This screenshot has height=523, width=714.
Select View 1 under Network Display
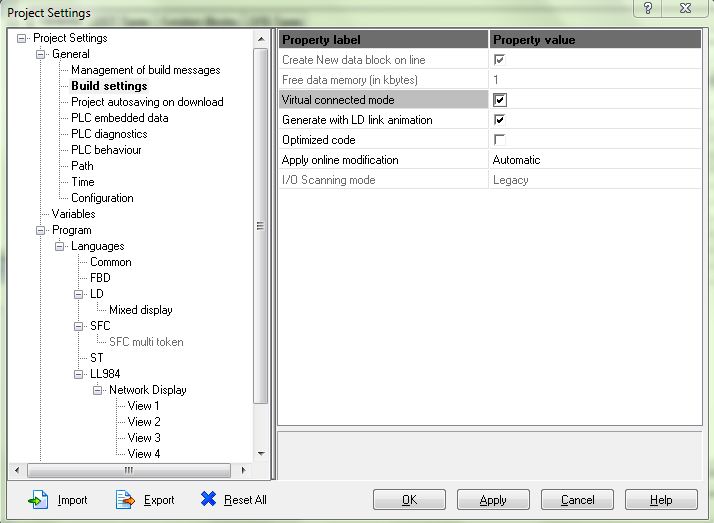coord(143,406)
